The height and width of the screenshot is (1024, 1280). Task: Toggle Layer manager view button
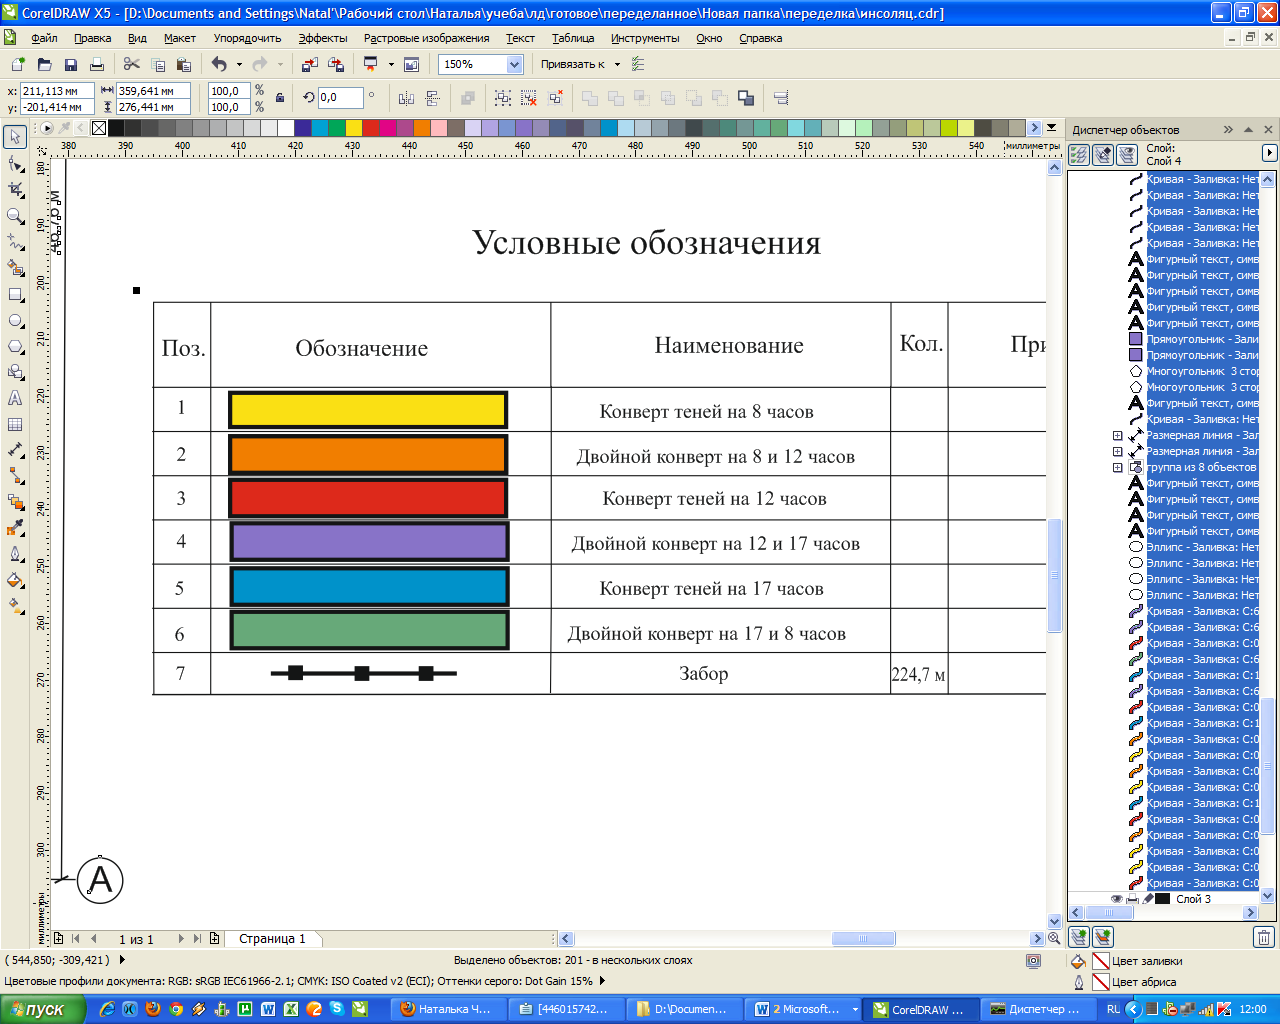(x=1126, y=155)
